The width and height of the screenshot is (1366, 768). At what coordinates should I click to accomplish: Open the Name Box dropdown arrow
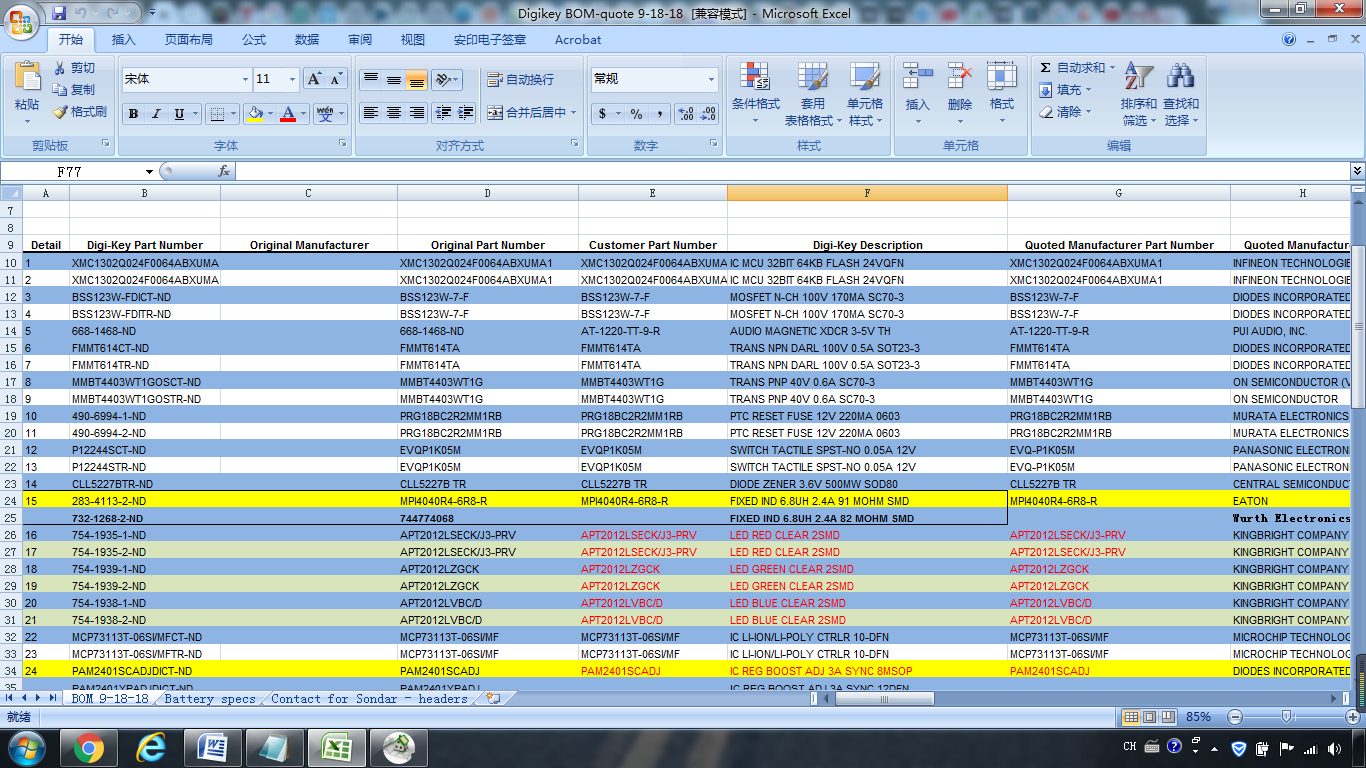[149, 172]
